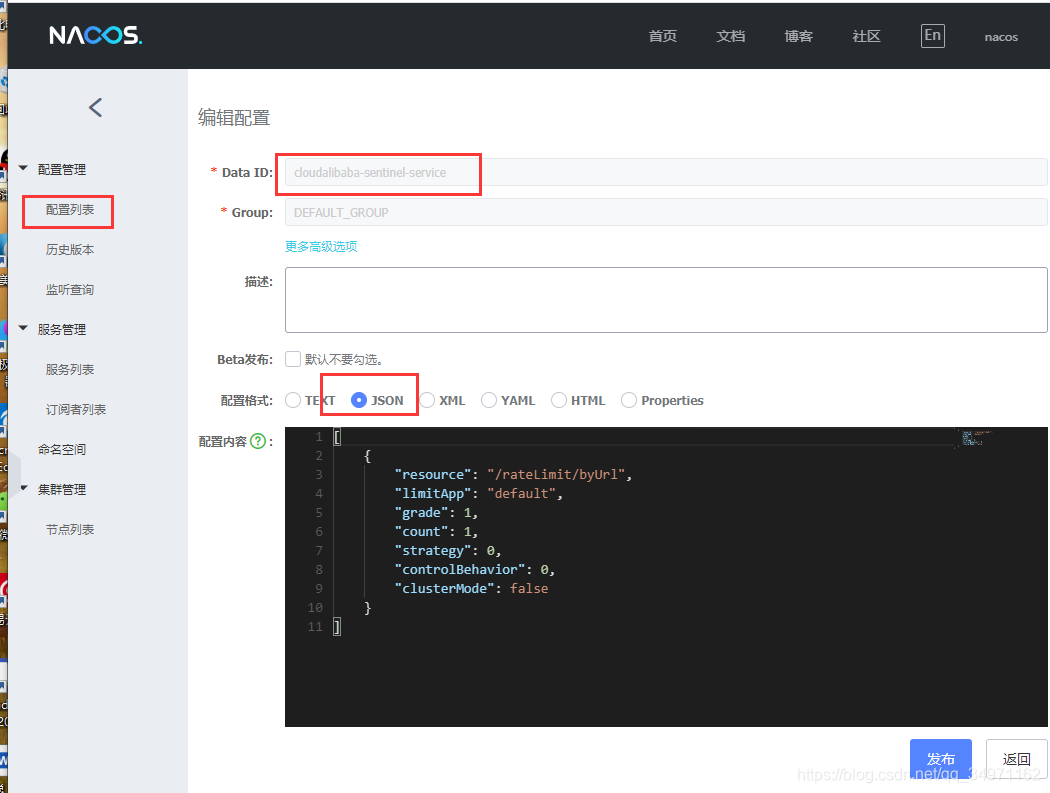
Task: Click the "grade" line in editor
Action: (436, 512)
